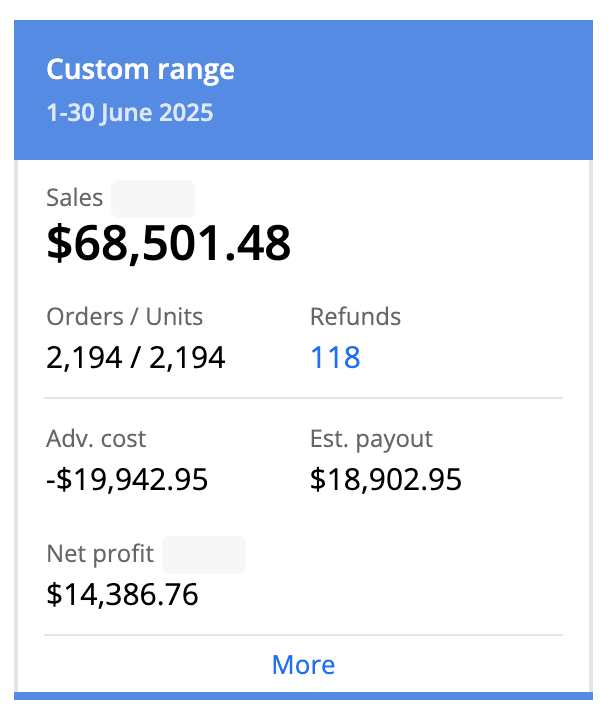The width and height of the screenshot is (612, 722).
Task: Click the Orders / Units label
Action: (124, 317)
